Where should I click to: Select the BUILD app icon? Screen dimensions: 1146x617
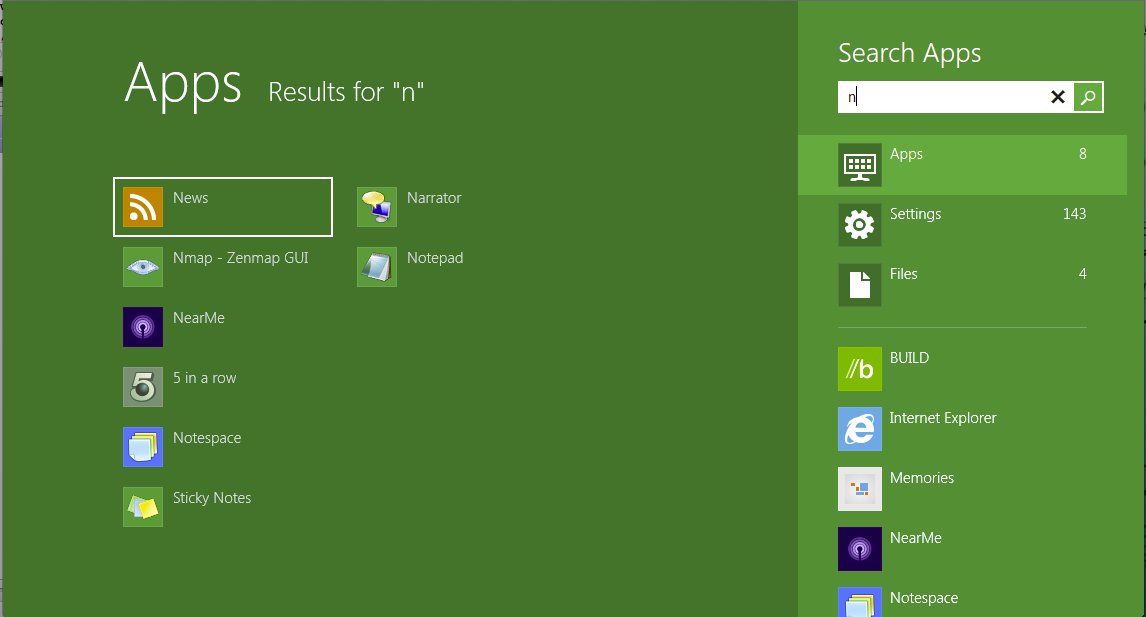click(x=860, y=369)
